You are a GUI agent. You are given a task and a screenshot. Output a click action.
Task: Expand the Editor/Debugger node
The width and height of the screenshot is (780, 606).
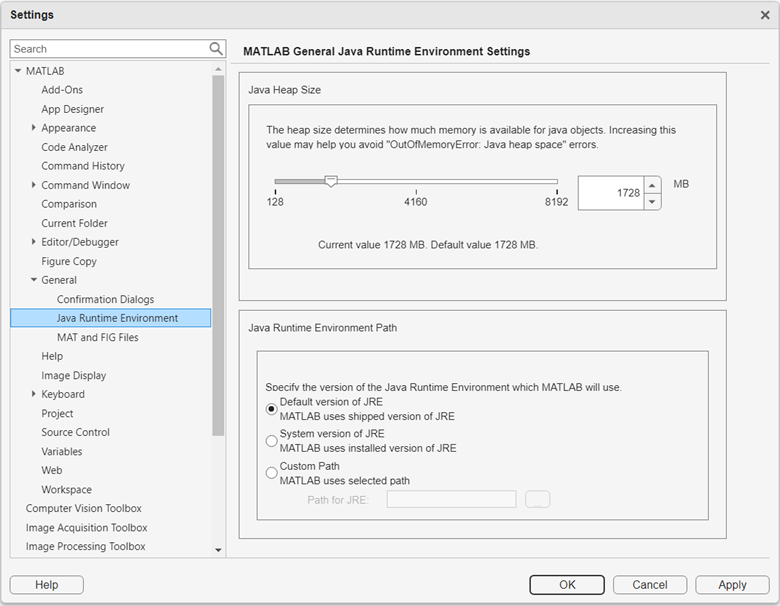[x=34, y=242]
